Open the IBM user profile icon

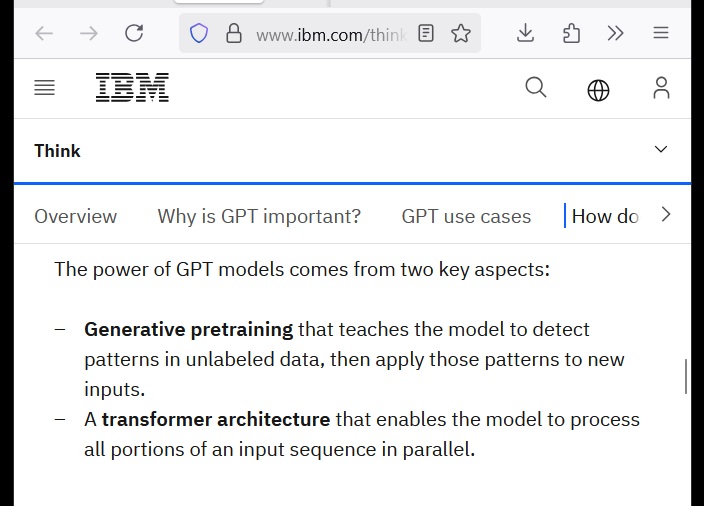tap(661, 88)
